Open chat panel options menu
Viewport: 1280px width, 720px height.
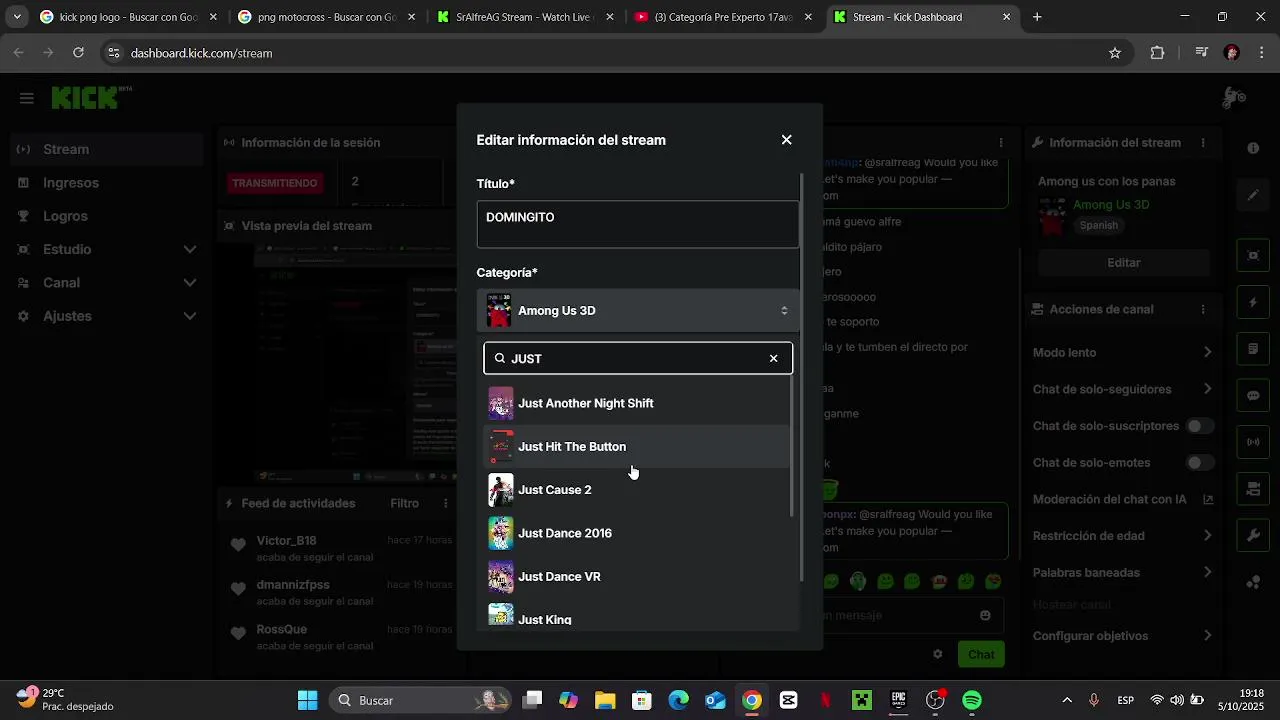[x=1001, y=143]
